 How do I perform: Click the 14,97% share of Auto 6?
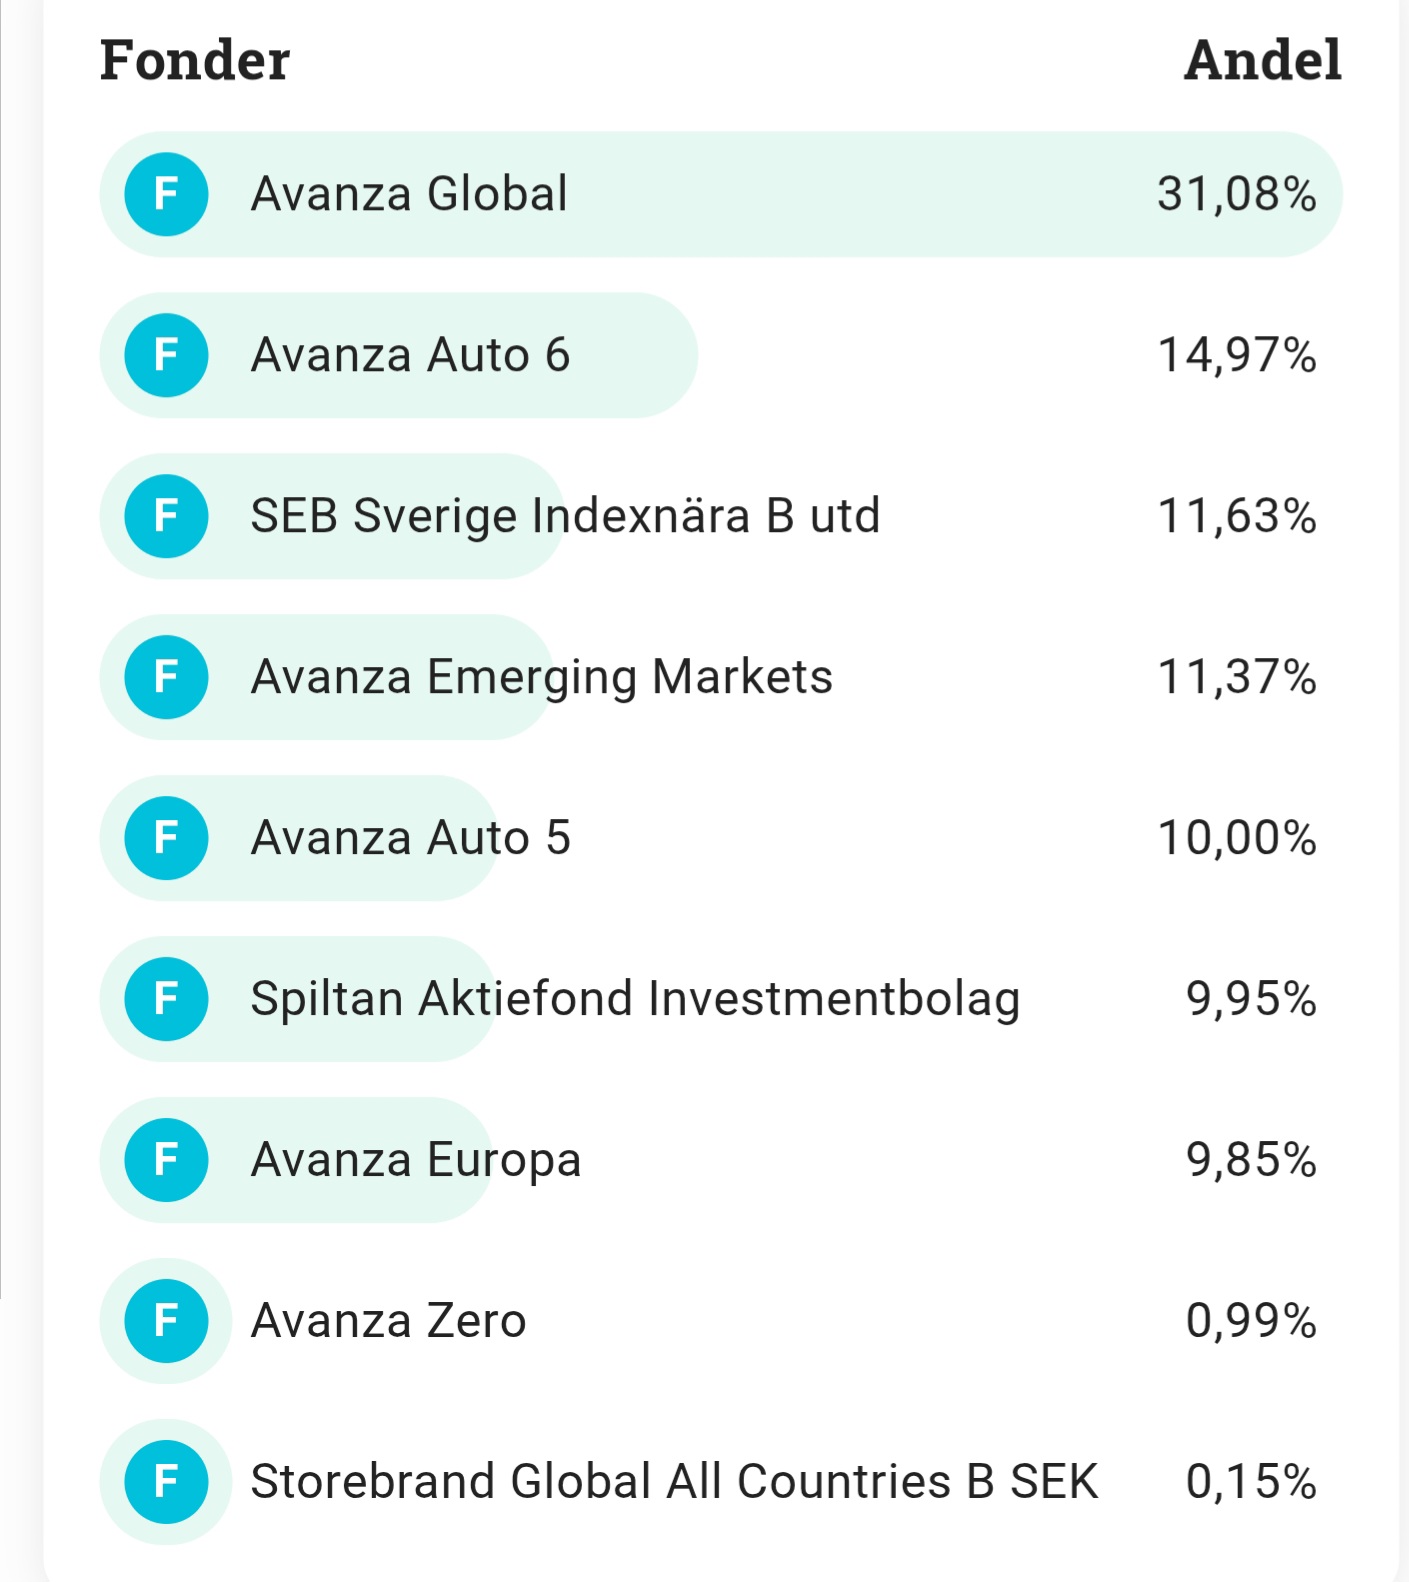(1236, 355)
